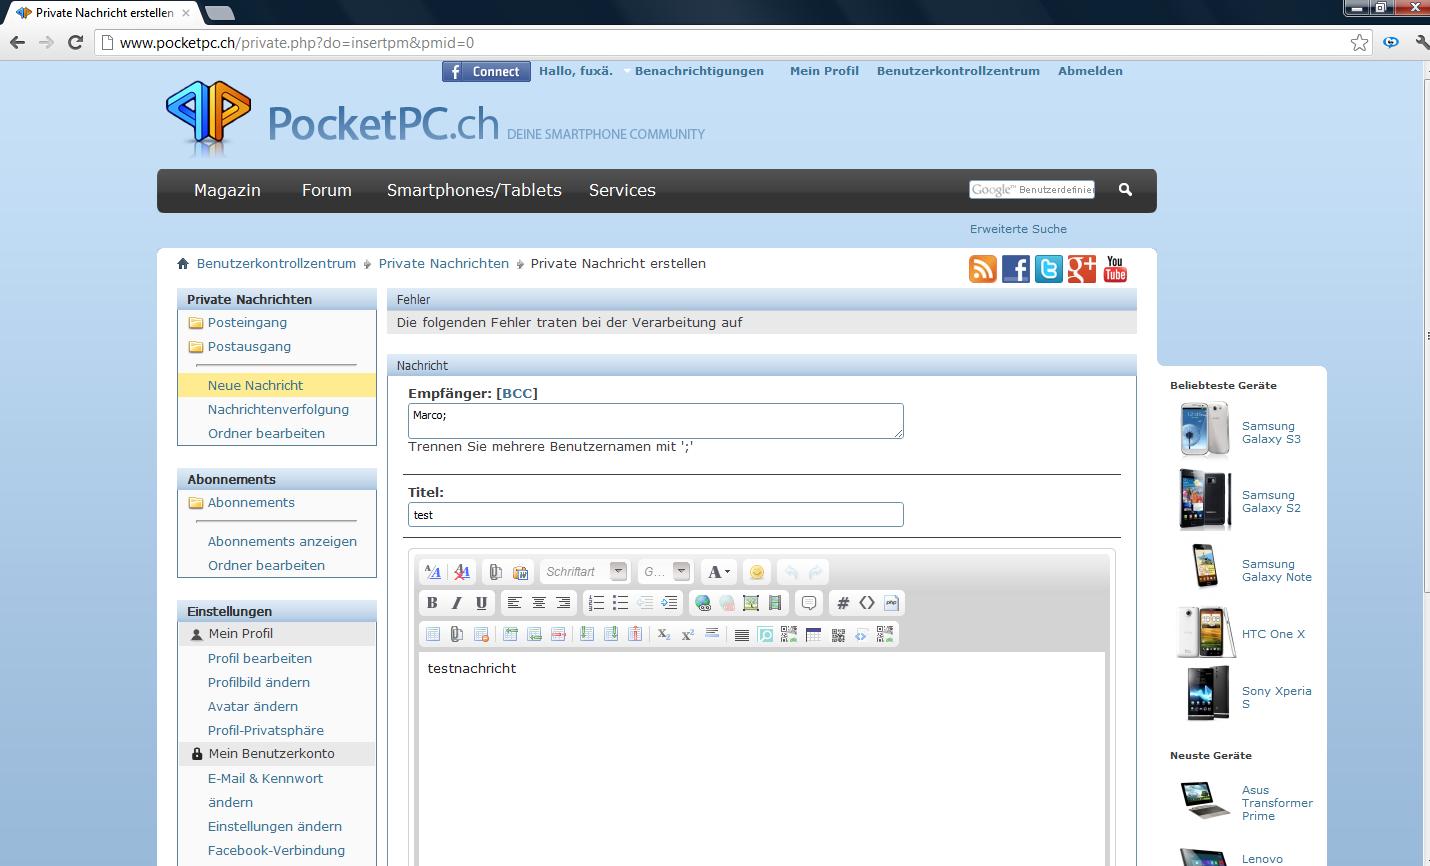The image size is (1430, 866).
Task: Open the Magazin menu
Action: click(227, 190)
